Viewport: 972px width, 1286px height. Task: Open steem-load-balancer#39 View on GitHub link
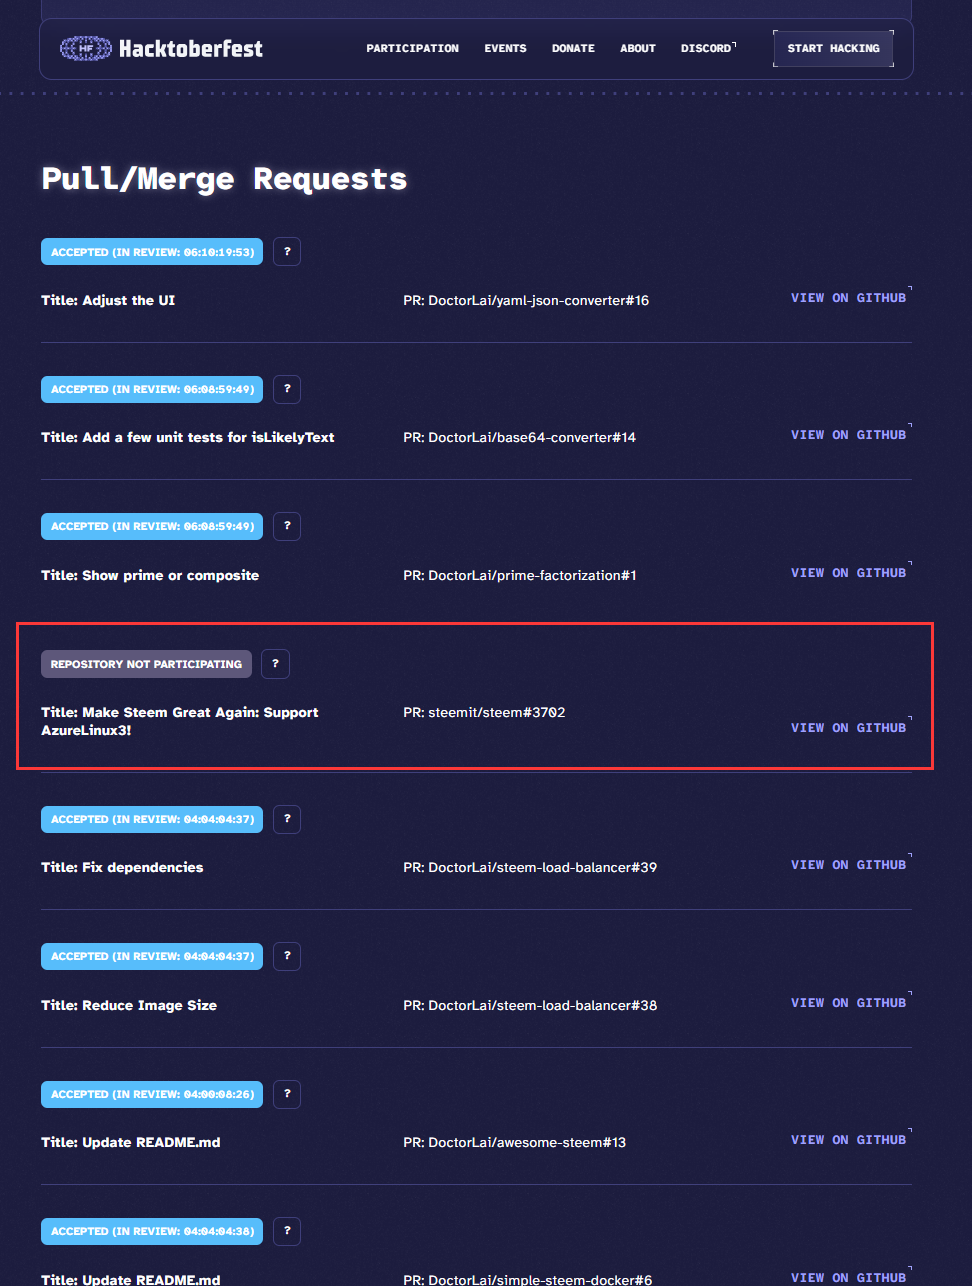click(849, 865)
